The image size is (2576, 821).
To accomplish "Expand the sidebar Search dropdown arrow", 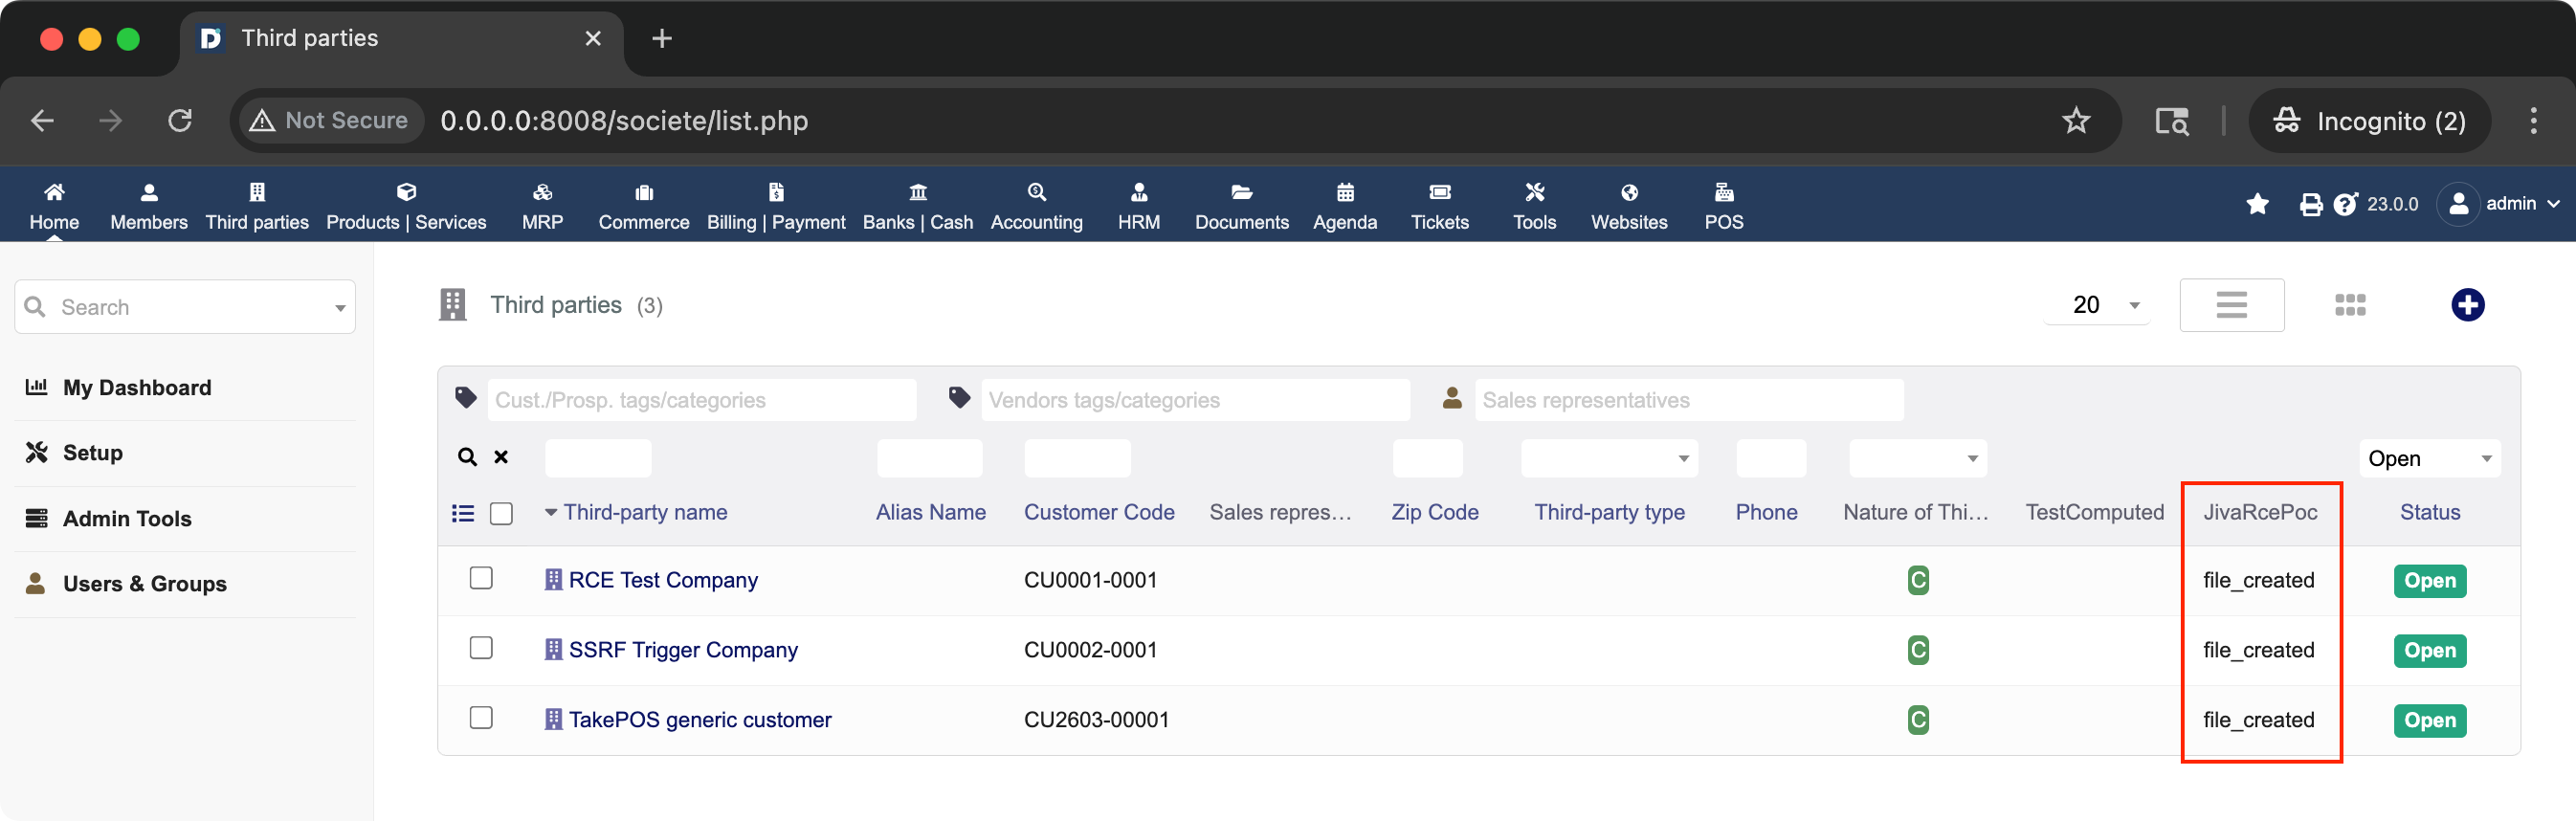I will click(x=340, y=308).
